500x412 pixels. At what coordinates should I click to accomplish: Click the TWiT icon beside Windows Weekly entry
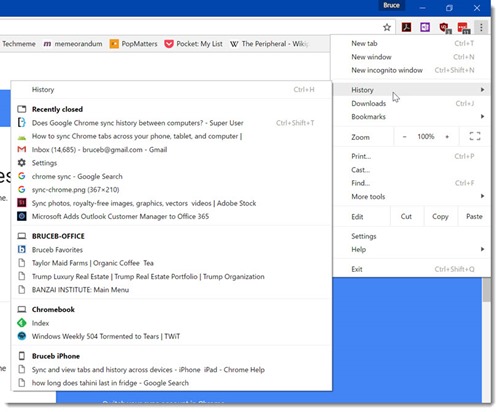[x=22, y=336]
